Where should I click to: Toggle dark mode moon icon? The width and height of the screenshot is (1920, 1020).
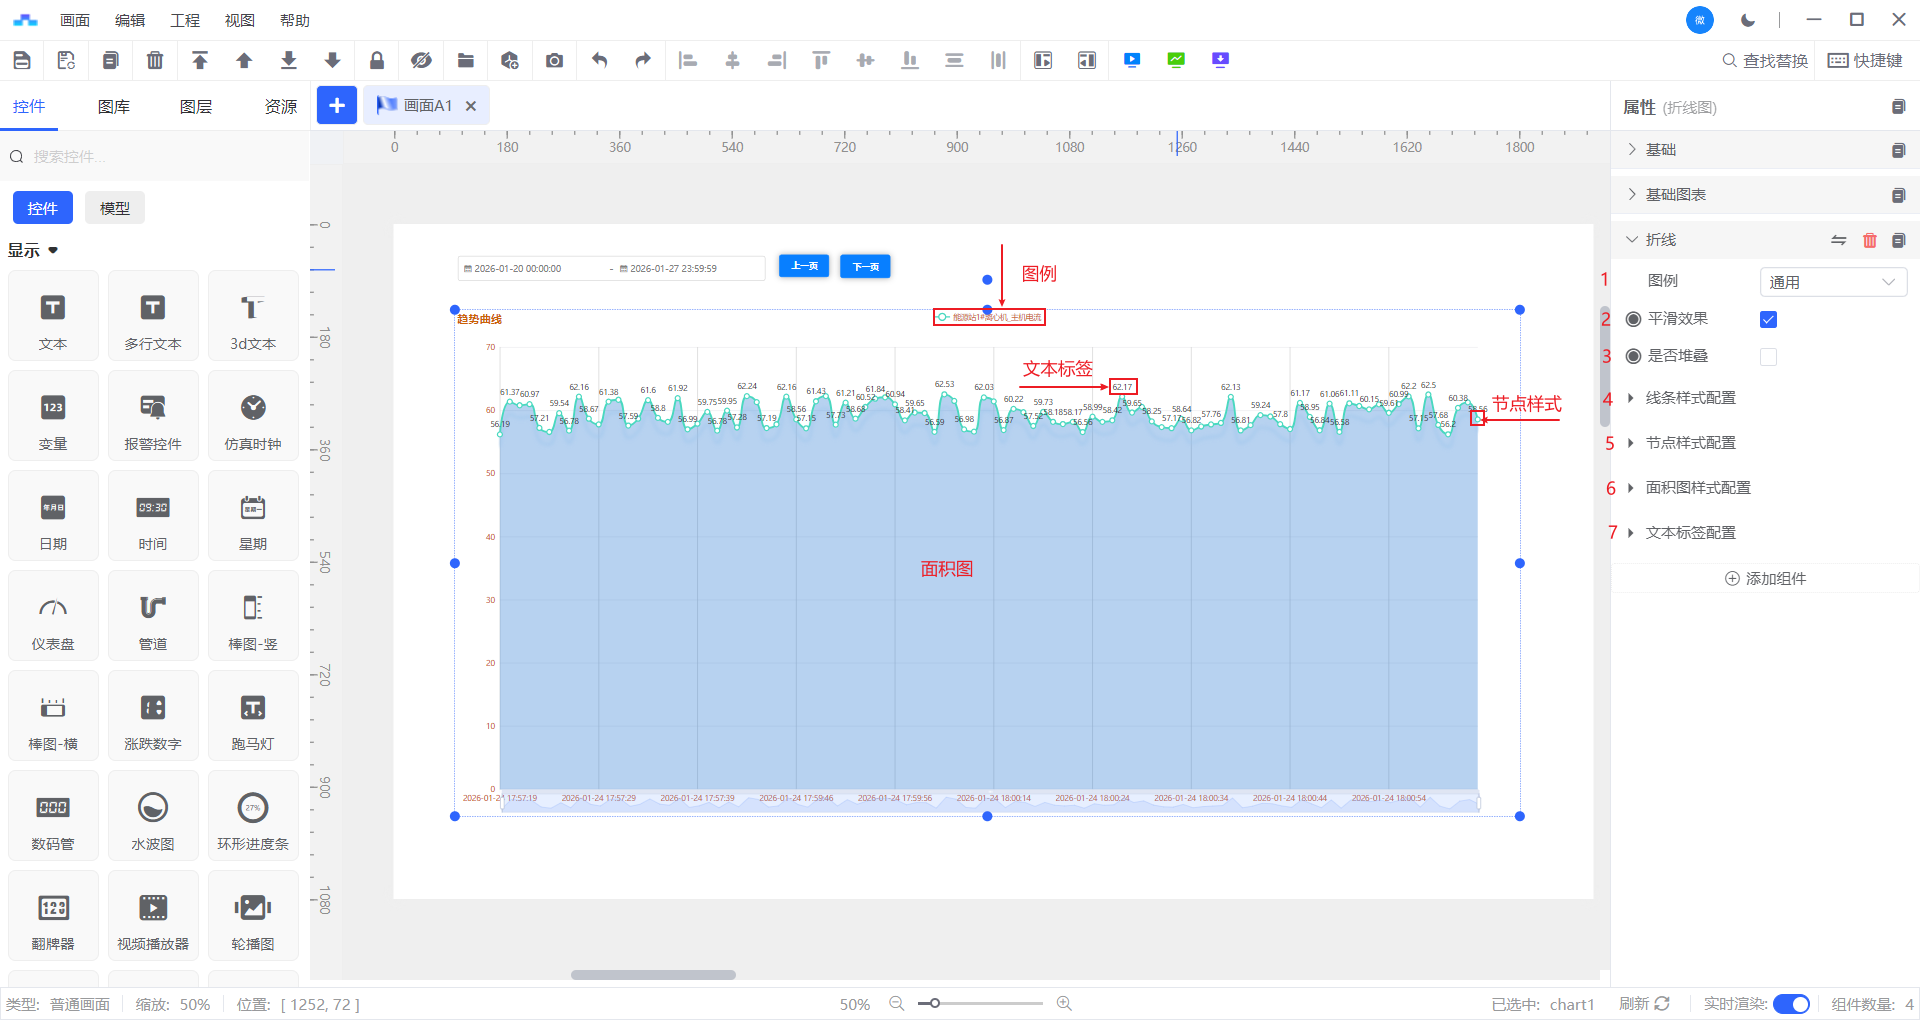1747,20
